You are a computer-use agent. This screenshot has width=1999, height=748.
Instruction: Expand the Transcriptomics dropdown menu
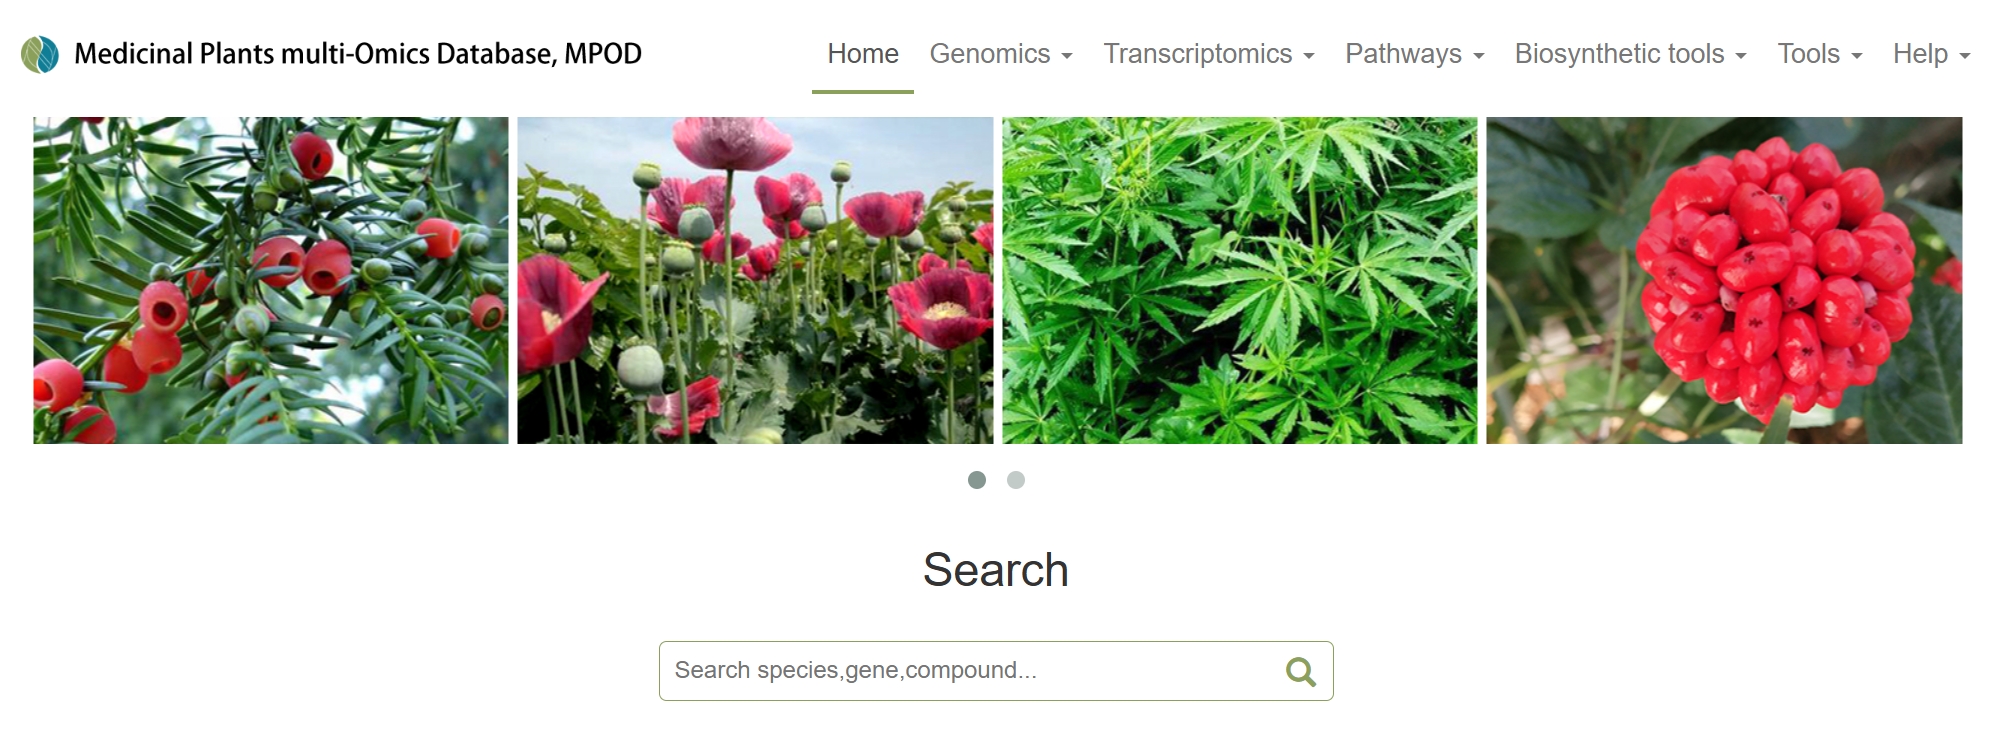tap(1209, 54)
